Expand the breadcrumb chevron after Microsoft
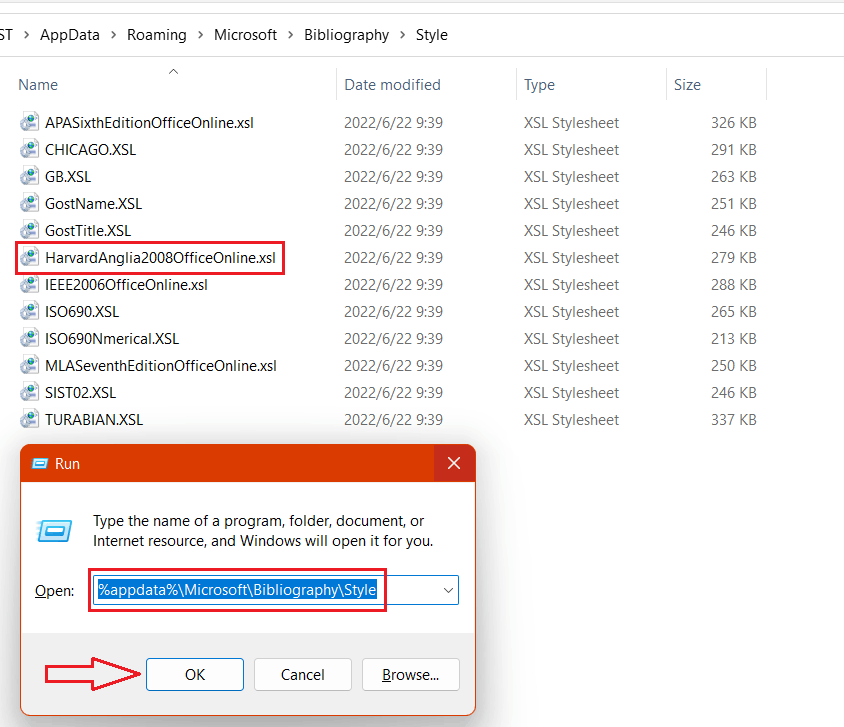The width and height of the screenshot is (844, 727). point(291,35)
